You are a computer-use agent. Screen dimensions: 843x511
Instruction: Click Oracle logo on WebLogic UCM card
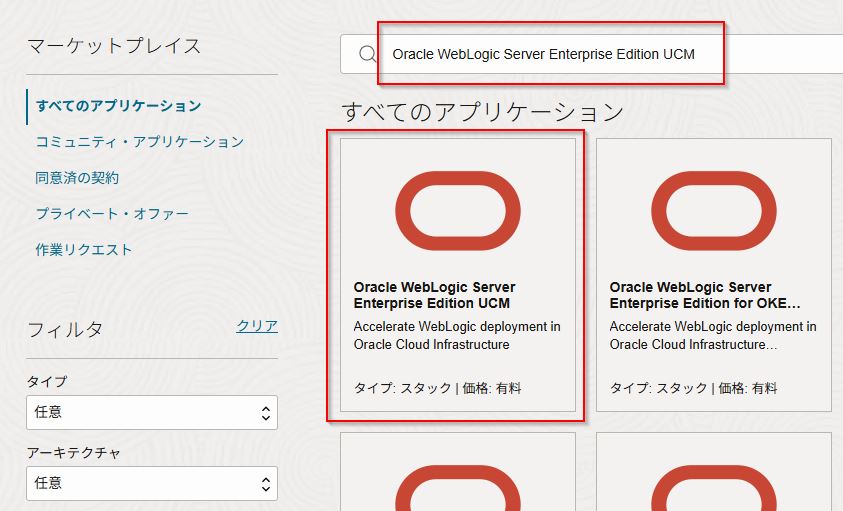click(458, 211)
